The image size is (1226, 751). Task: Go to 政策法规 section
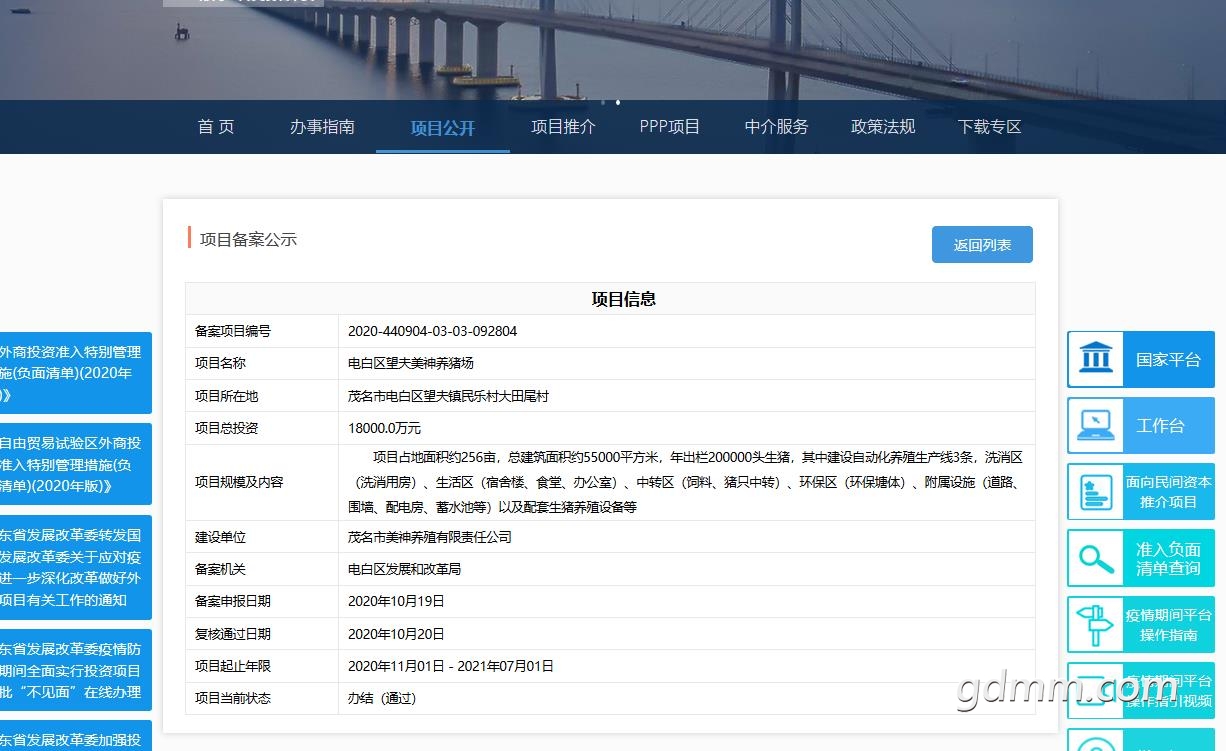(883, 127)
